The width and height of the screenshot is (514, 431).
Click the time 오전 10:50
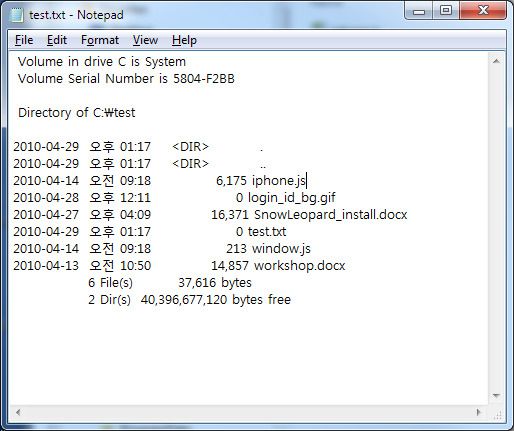coord(120,266)
